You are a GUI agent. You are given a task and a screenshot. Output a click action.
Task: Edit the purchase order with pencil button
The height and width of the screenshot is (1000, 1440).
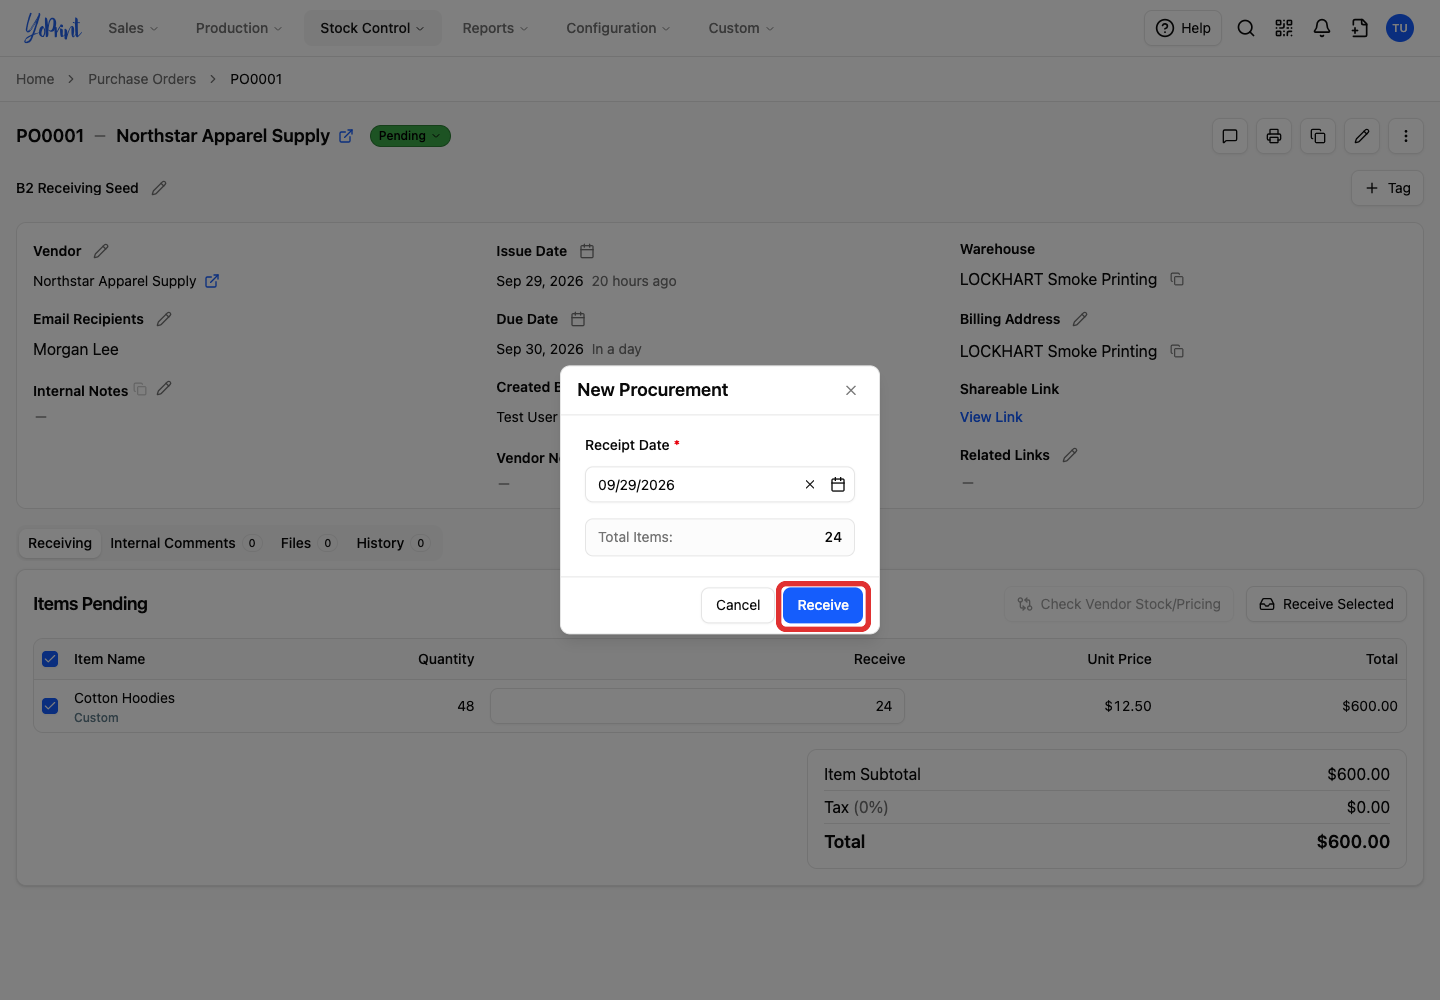click(1362, 136)
